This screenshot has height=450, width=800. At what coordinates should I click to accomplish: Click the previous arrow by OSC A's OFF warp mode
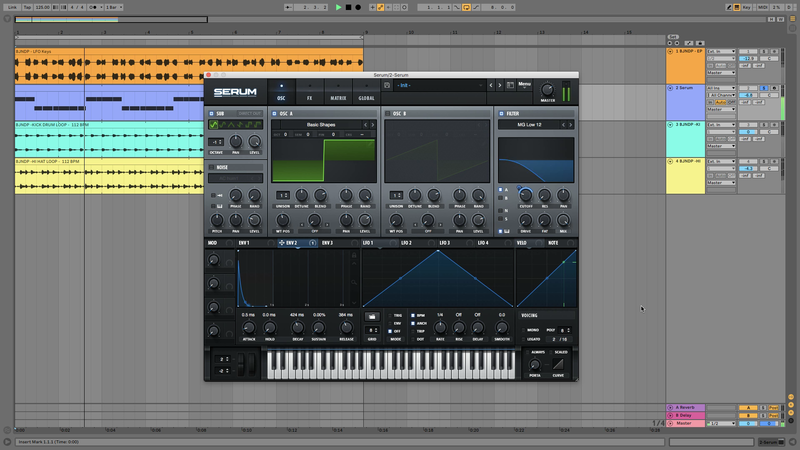coord(303,224)
